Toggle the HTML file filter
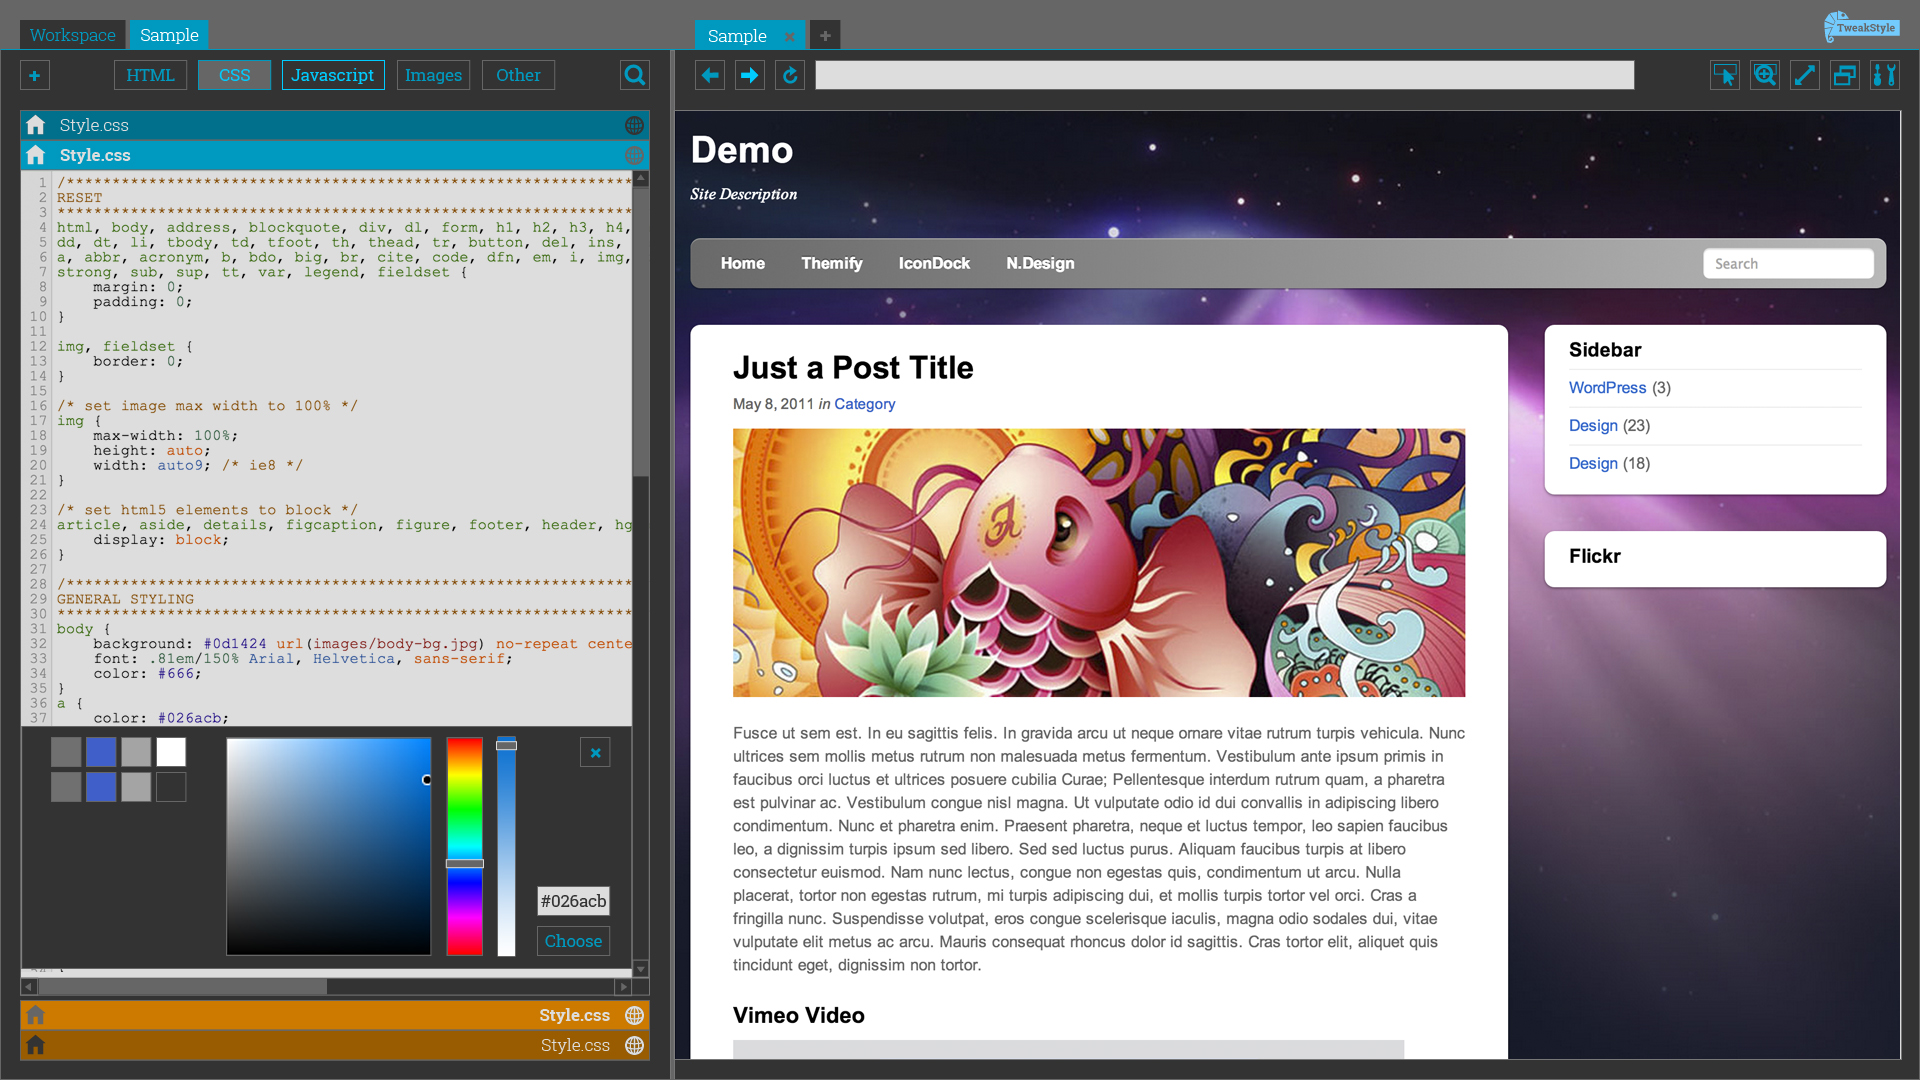The image size is (1920, 1080). pos(150,75)
